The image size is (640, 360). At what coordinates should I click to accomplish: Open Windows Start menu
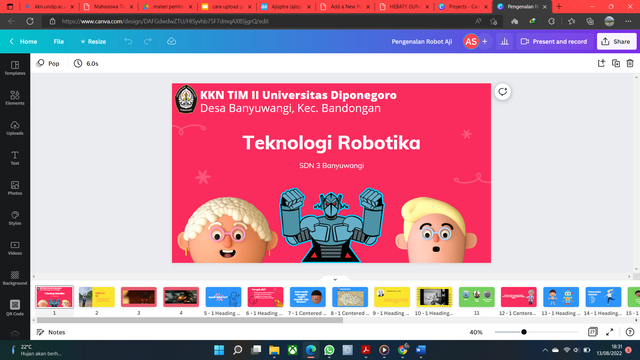click(x=219, y=350)
